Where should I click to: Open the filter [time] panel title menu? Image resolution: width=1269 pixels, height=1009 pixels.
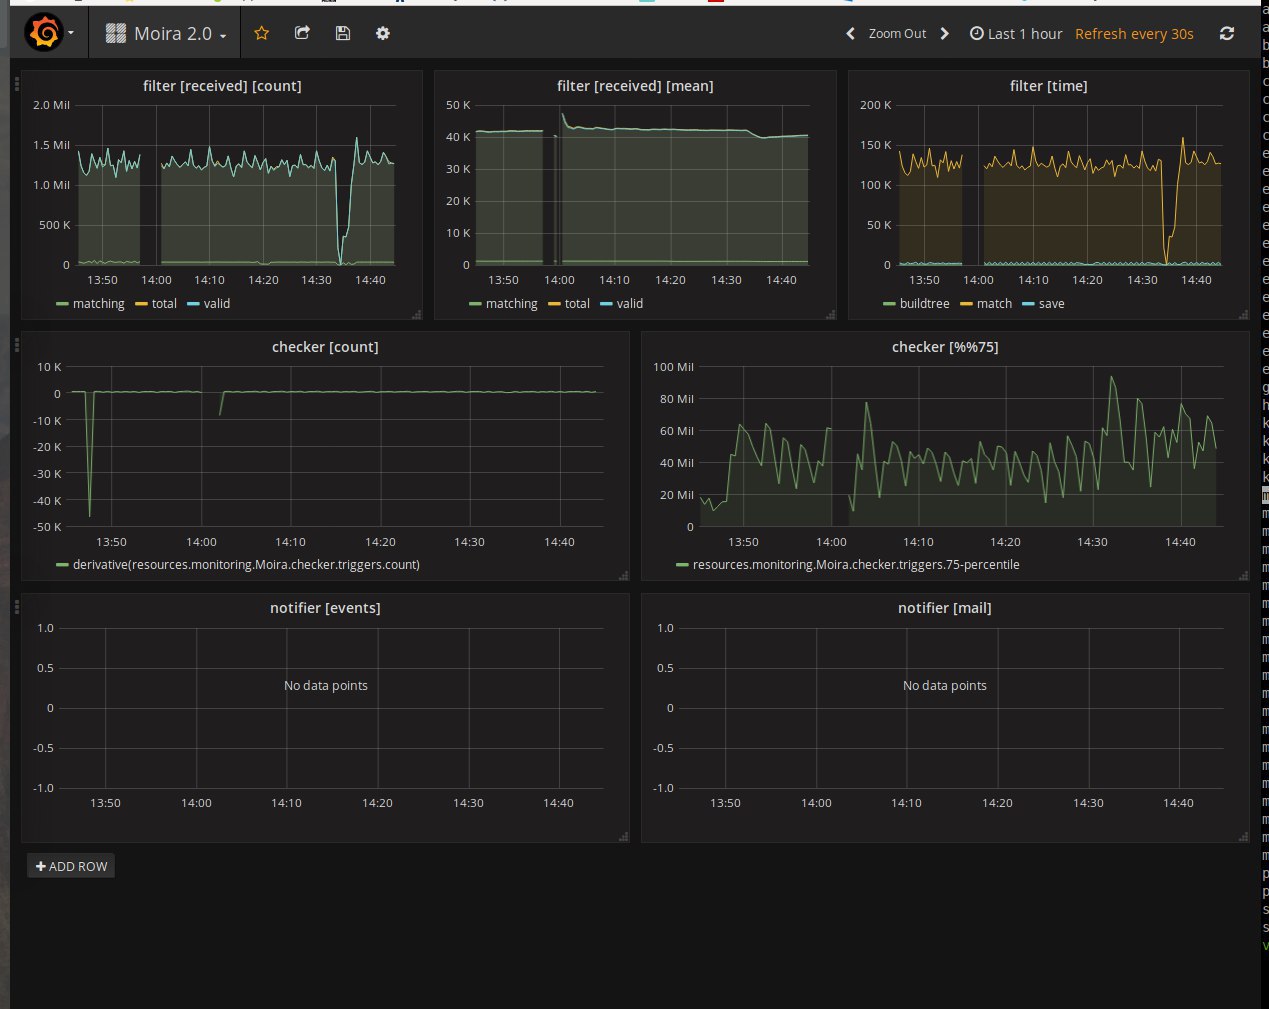click(x=1048, y=86)
